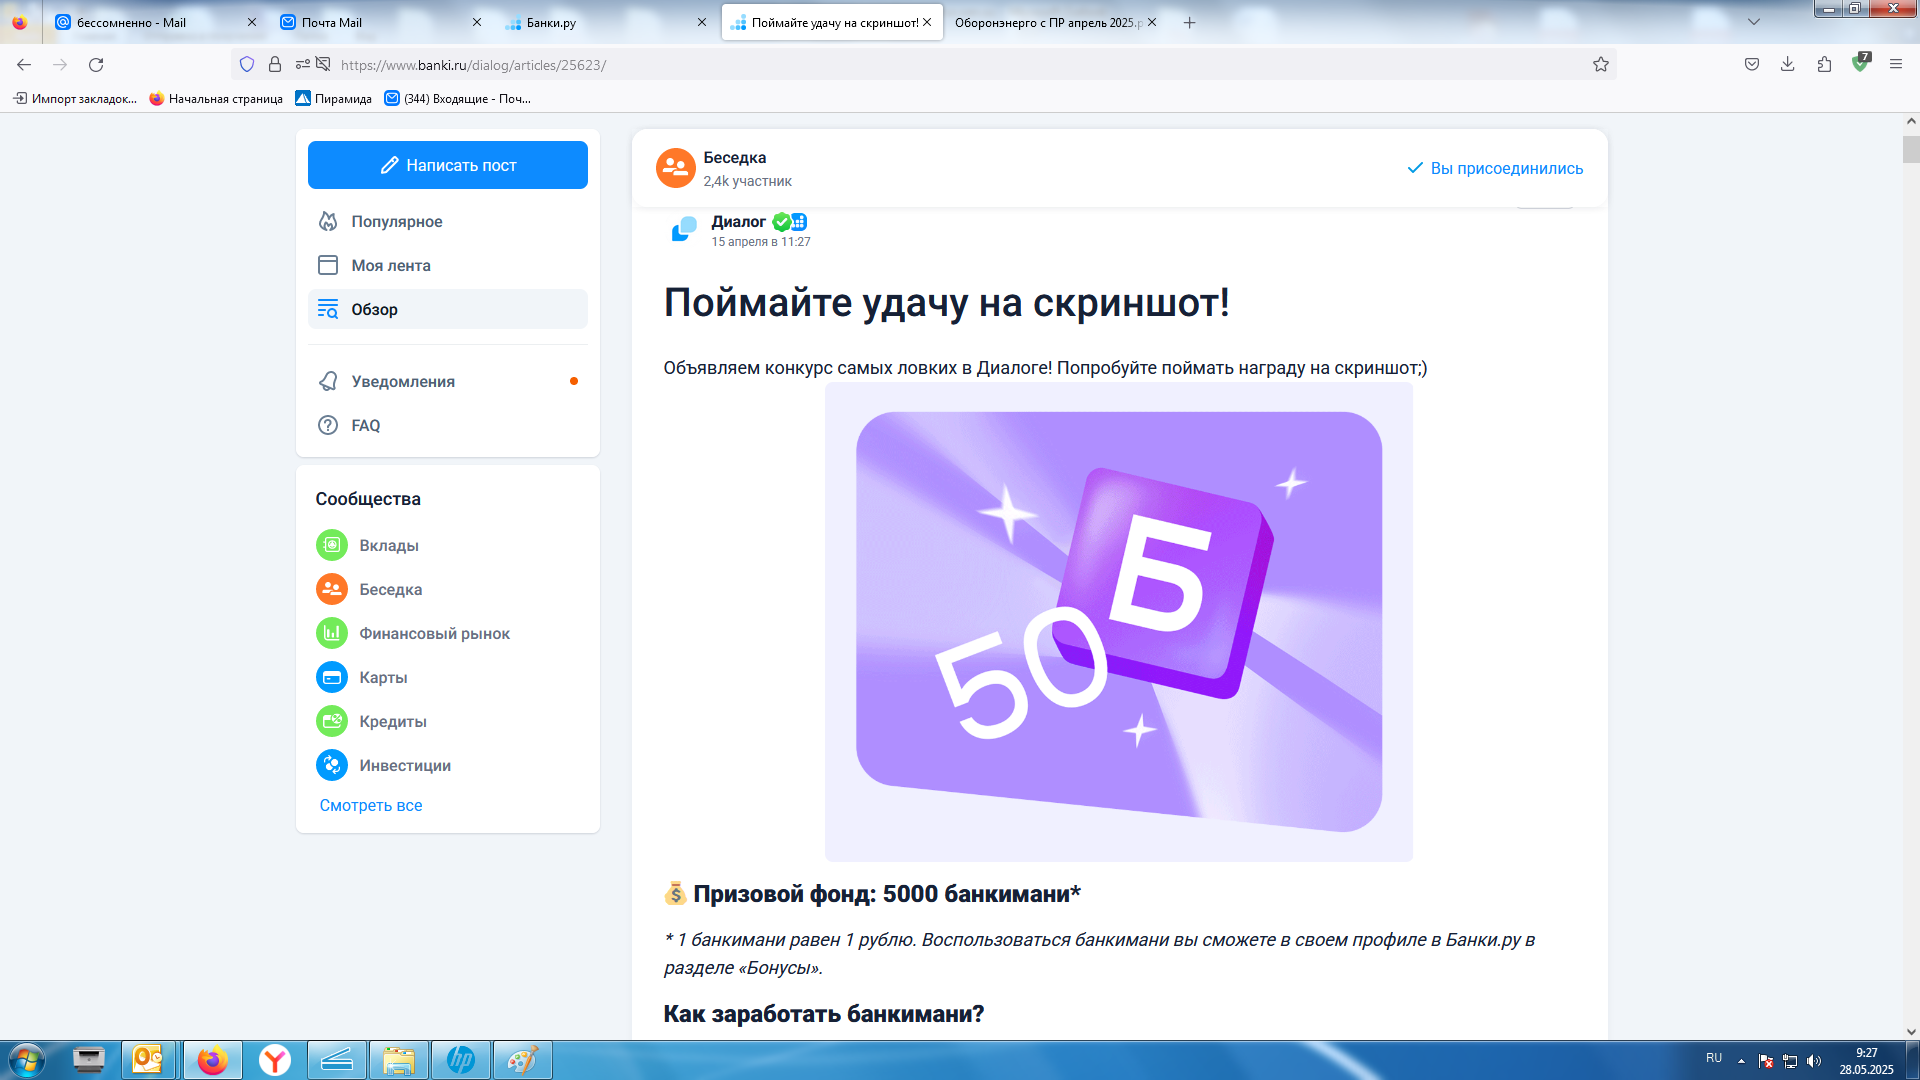Click Вы присоединились membership button
The image size is (1920, 1080).
coord(1495,168)
